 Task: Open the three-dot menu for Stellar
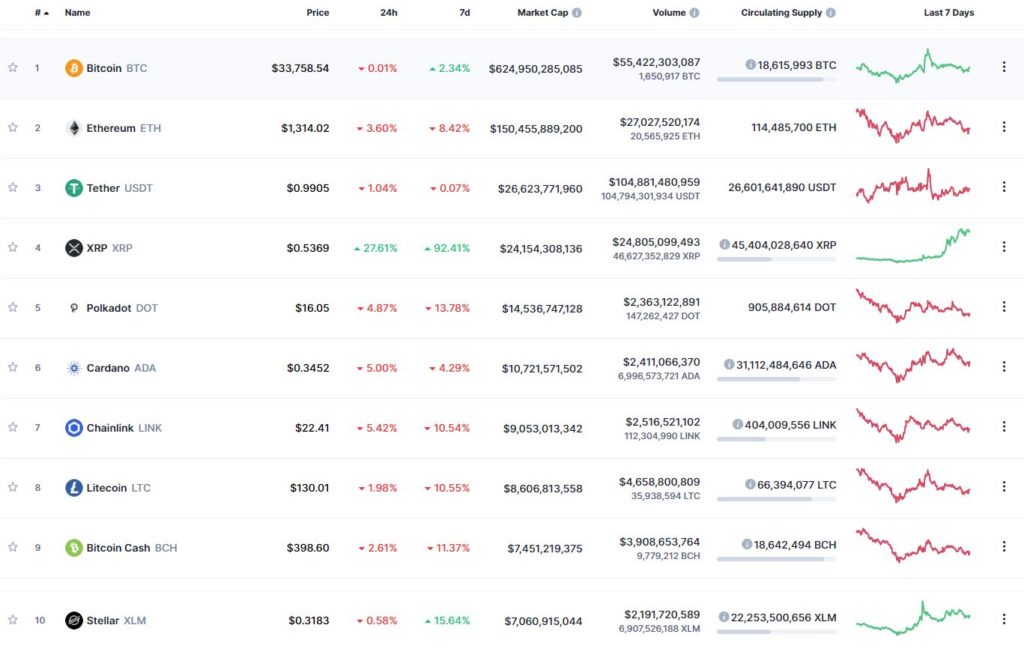[1004, 619]
